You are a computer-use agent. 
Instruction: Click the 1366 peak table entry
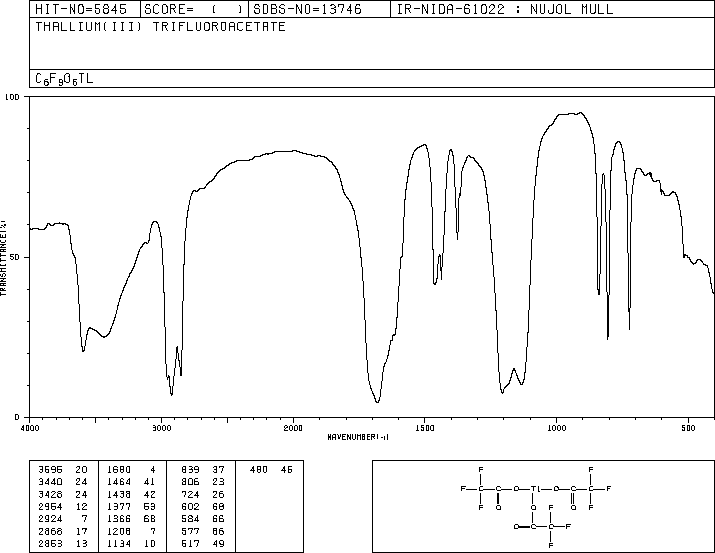119,519
